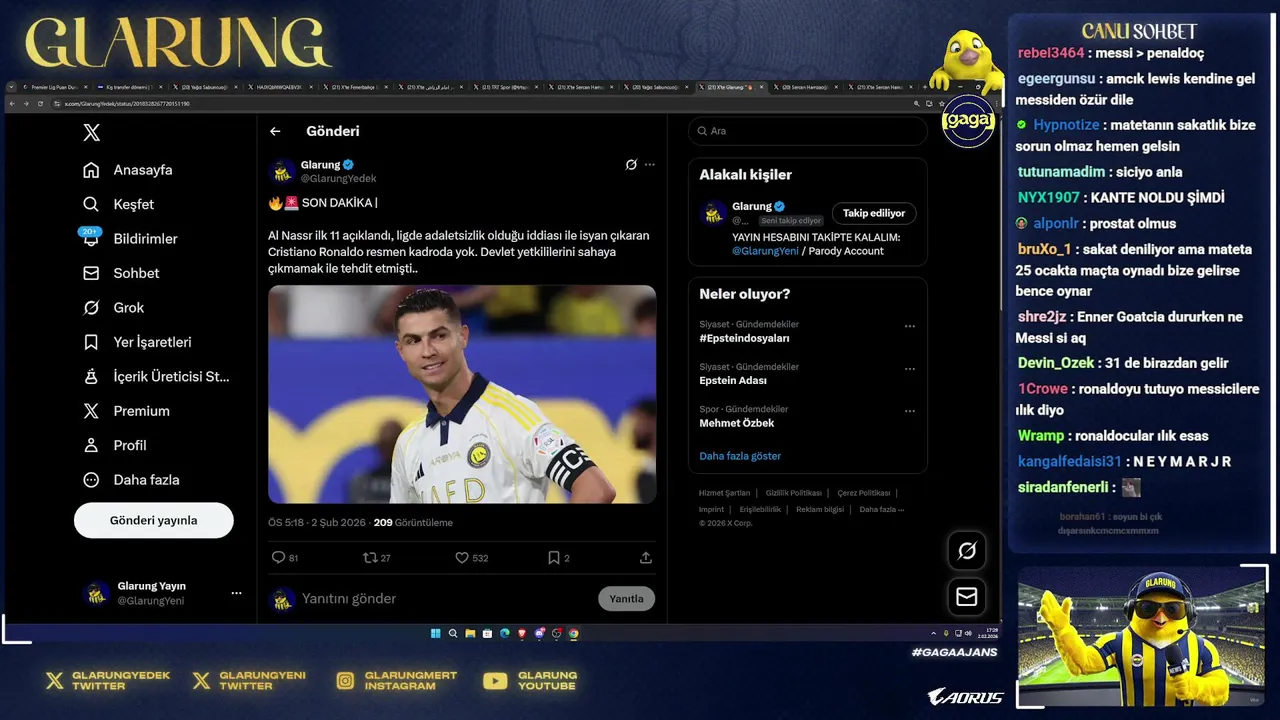Open Sohbet messages
The height and width of the screenshot is (720, 1280).
(x=121, y=273)
